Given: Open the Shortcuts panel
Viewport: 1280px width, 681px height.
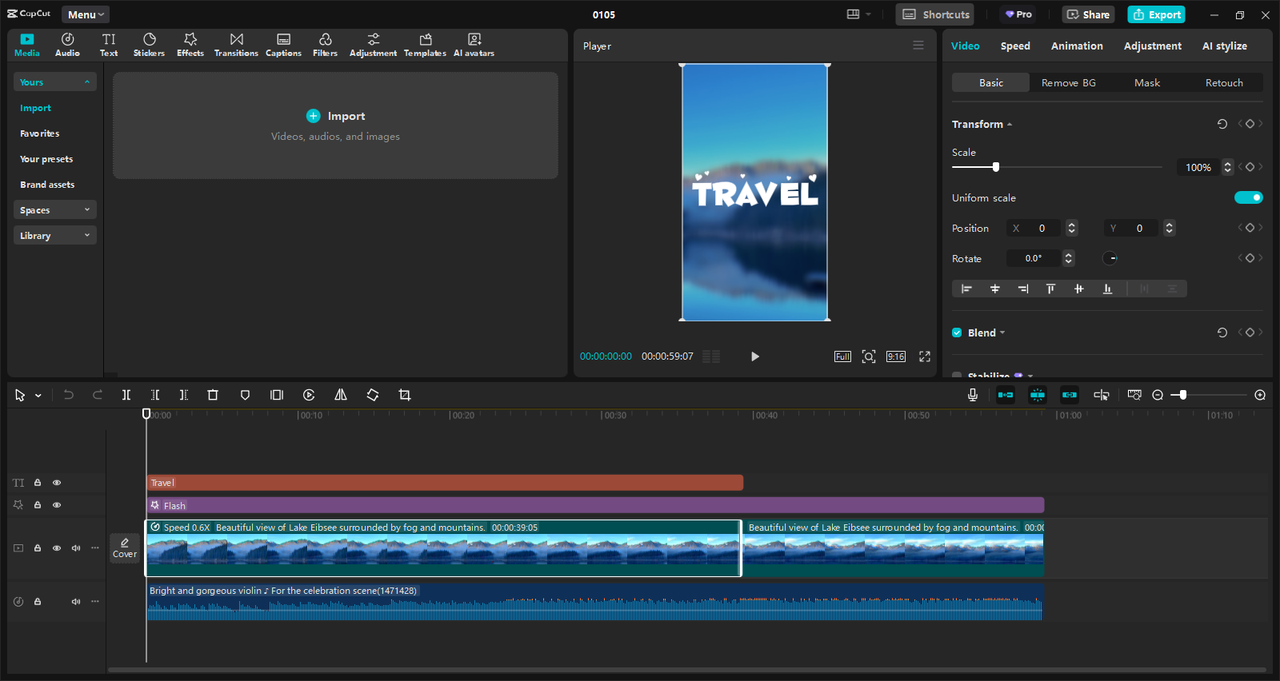Looking at the screenshot, I should 935,14.
